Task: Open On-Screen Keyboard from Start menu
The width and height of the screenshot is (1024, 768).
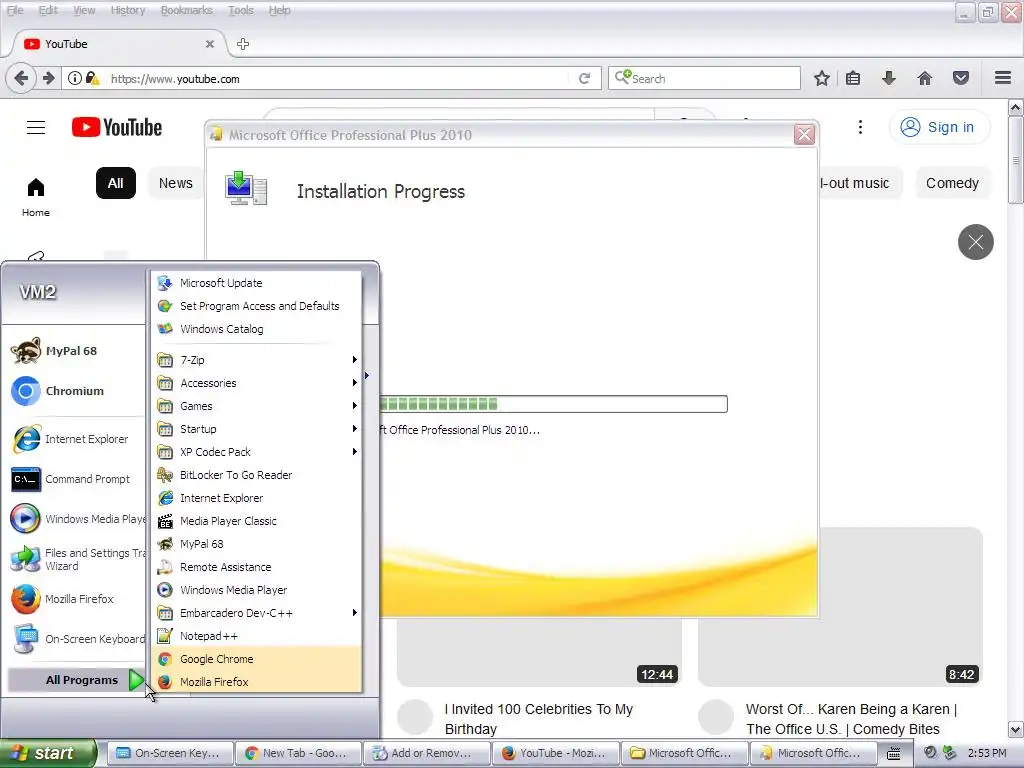Action: [x=77, y=639]
